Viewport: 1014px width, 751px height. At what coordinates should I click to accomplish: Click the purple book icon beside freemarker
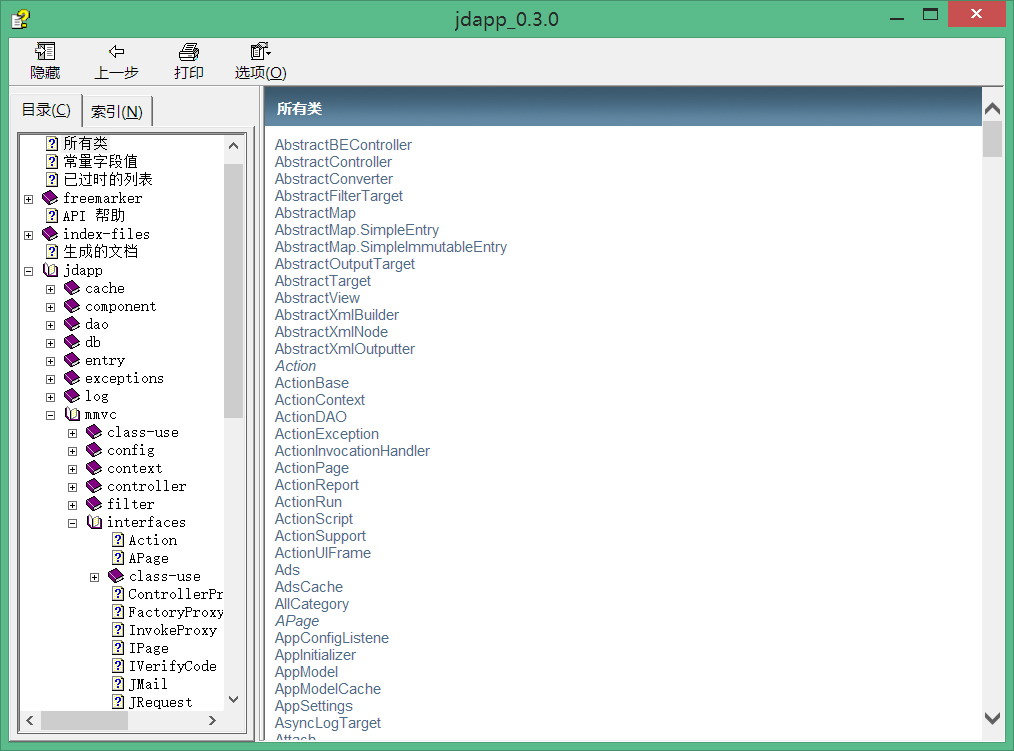click(x=50, y=198)
